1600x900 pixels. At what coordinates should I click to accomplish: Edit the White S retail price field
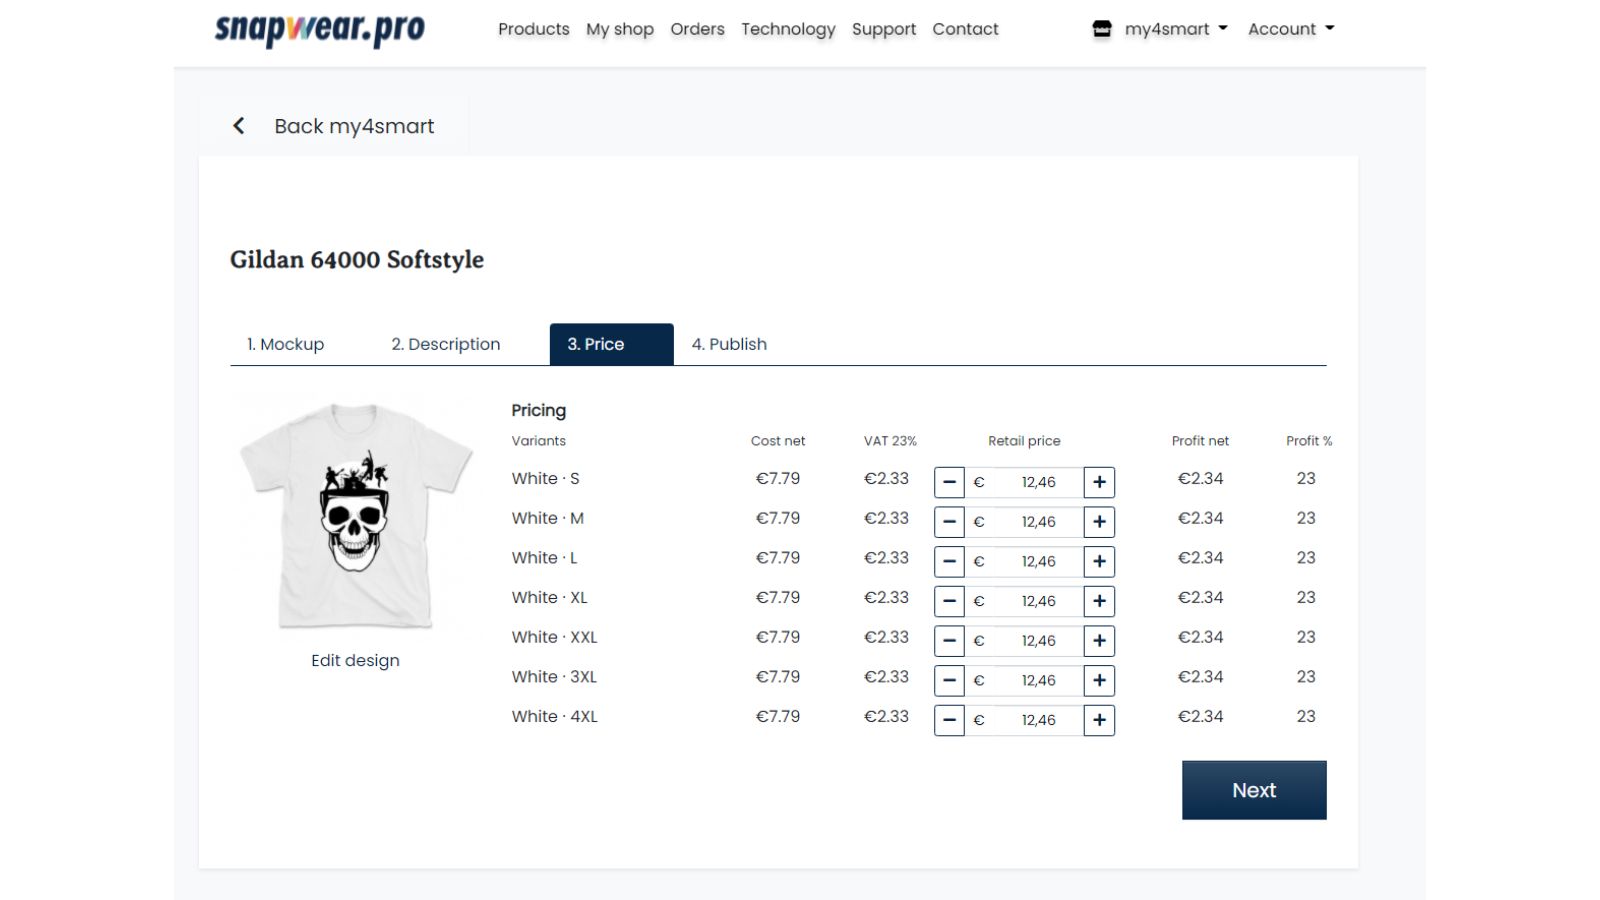click(1024, 482)
